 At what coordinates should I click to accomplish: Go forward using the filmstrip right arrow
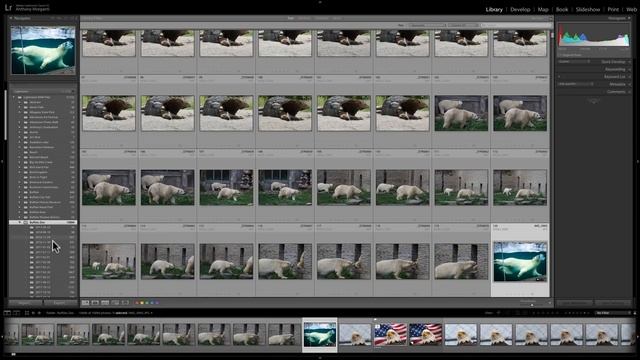39,313
